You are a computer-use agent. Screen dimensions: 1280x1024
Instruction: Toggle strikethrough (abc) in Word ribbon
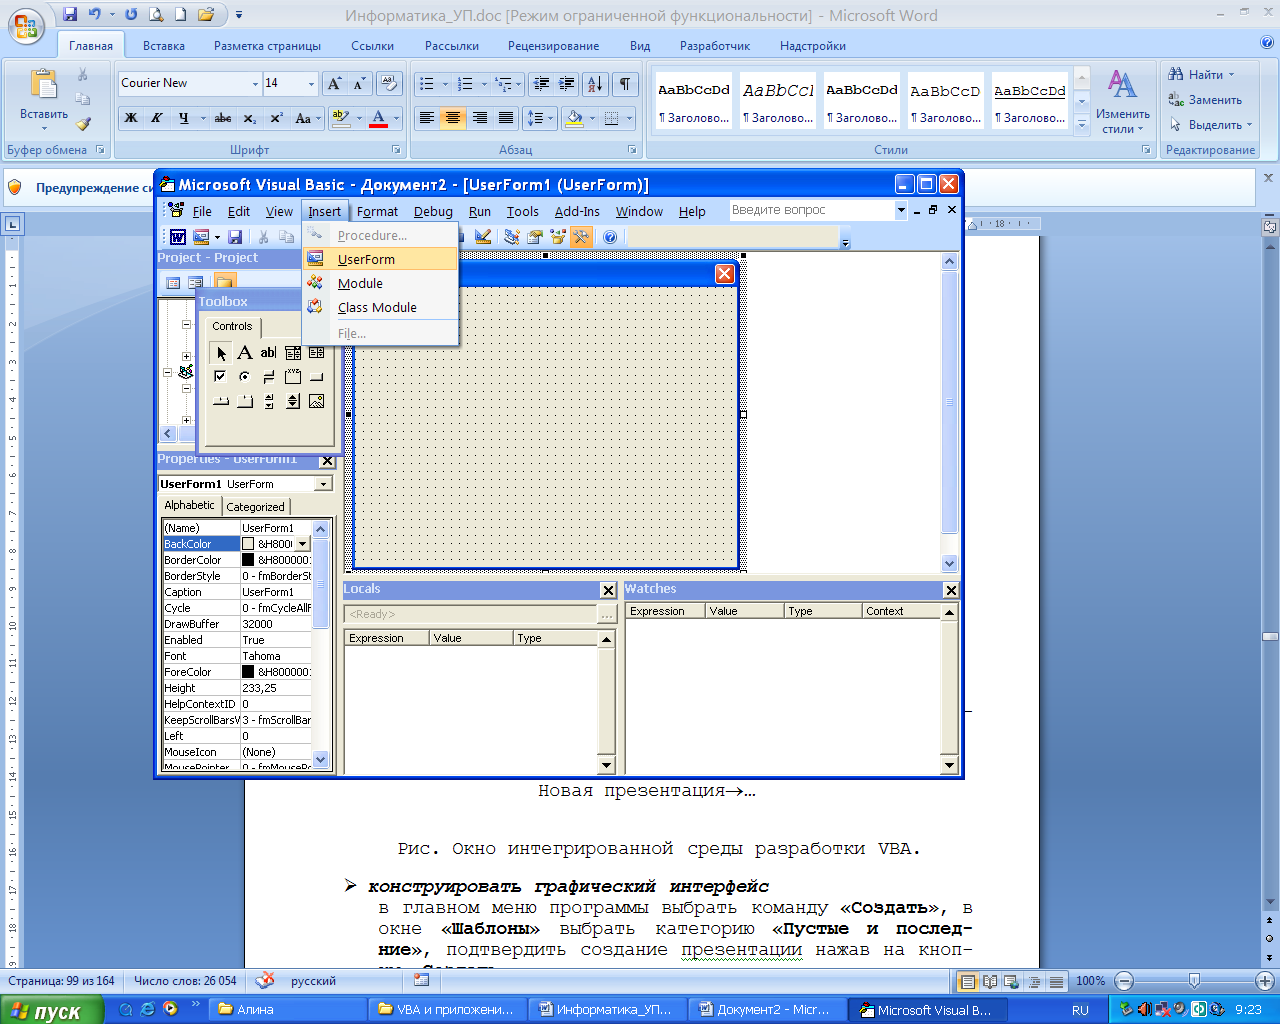[223, 118]
